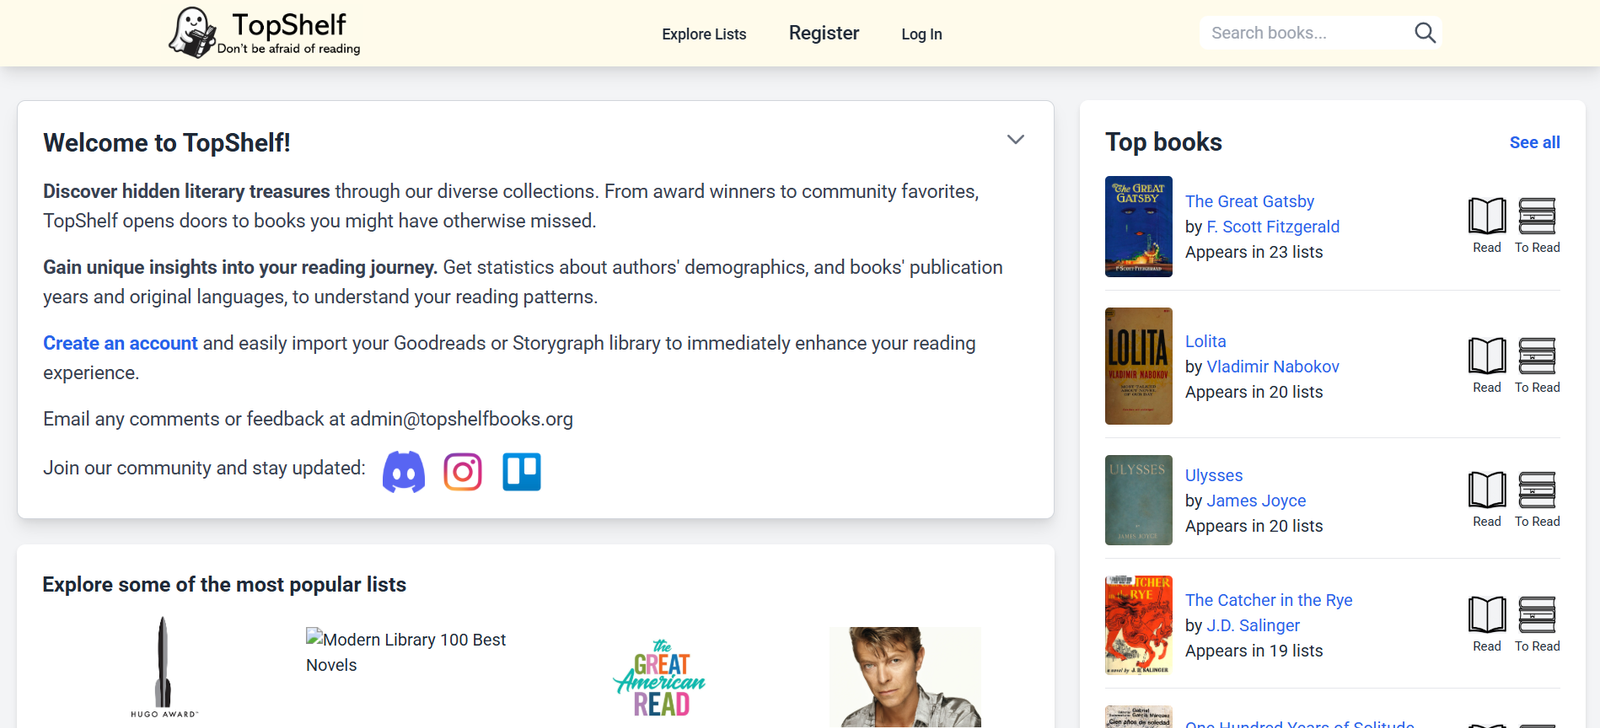
Task: Click the Create an account link
Action: pyautogui.click(x=120, y=343)
